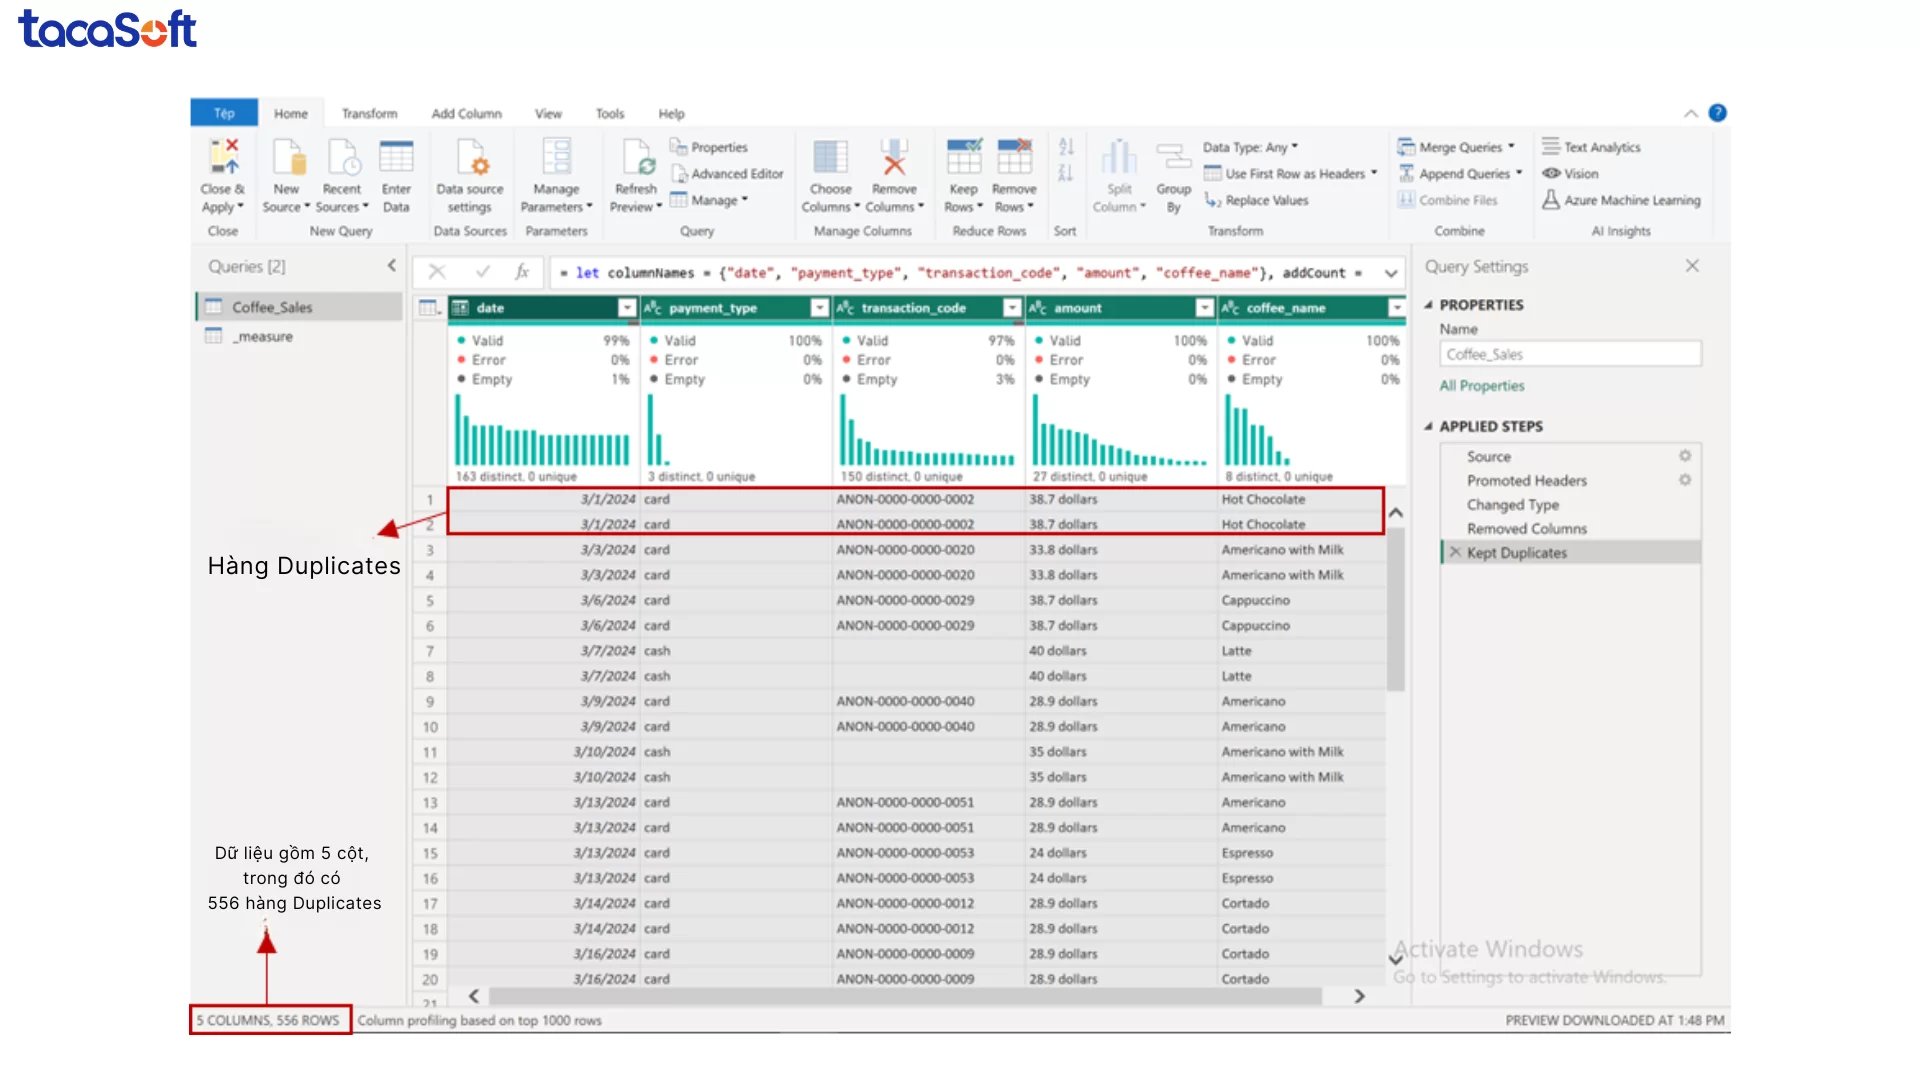
Task: Open gear settings for Source step
Action: (x=1685, y=456)
